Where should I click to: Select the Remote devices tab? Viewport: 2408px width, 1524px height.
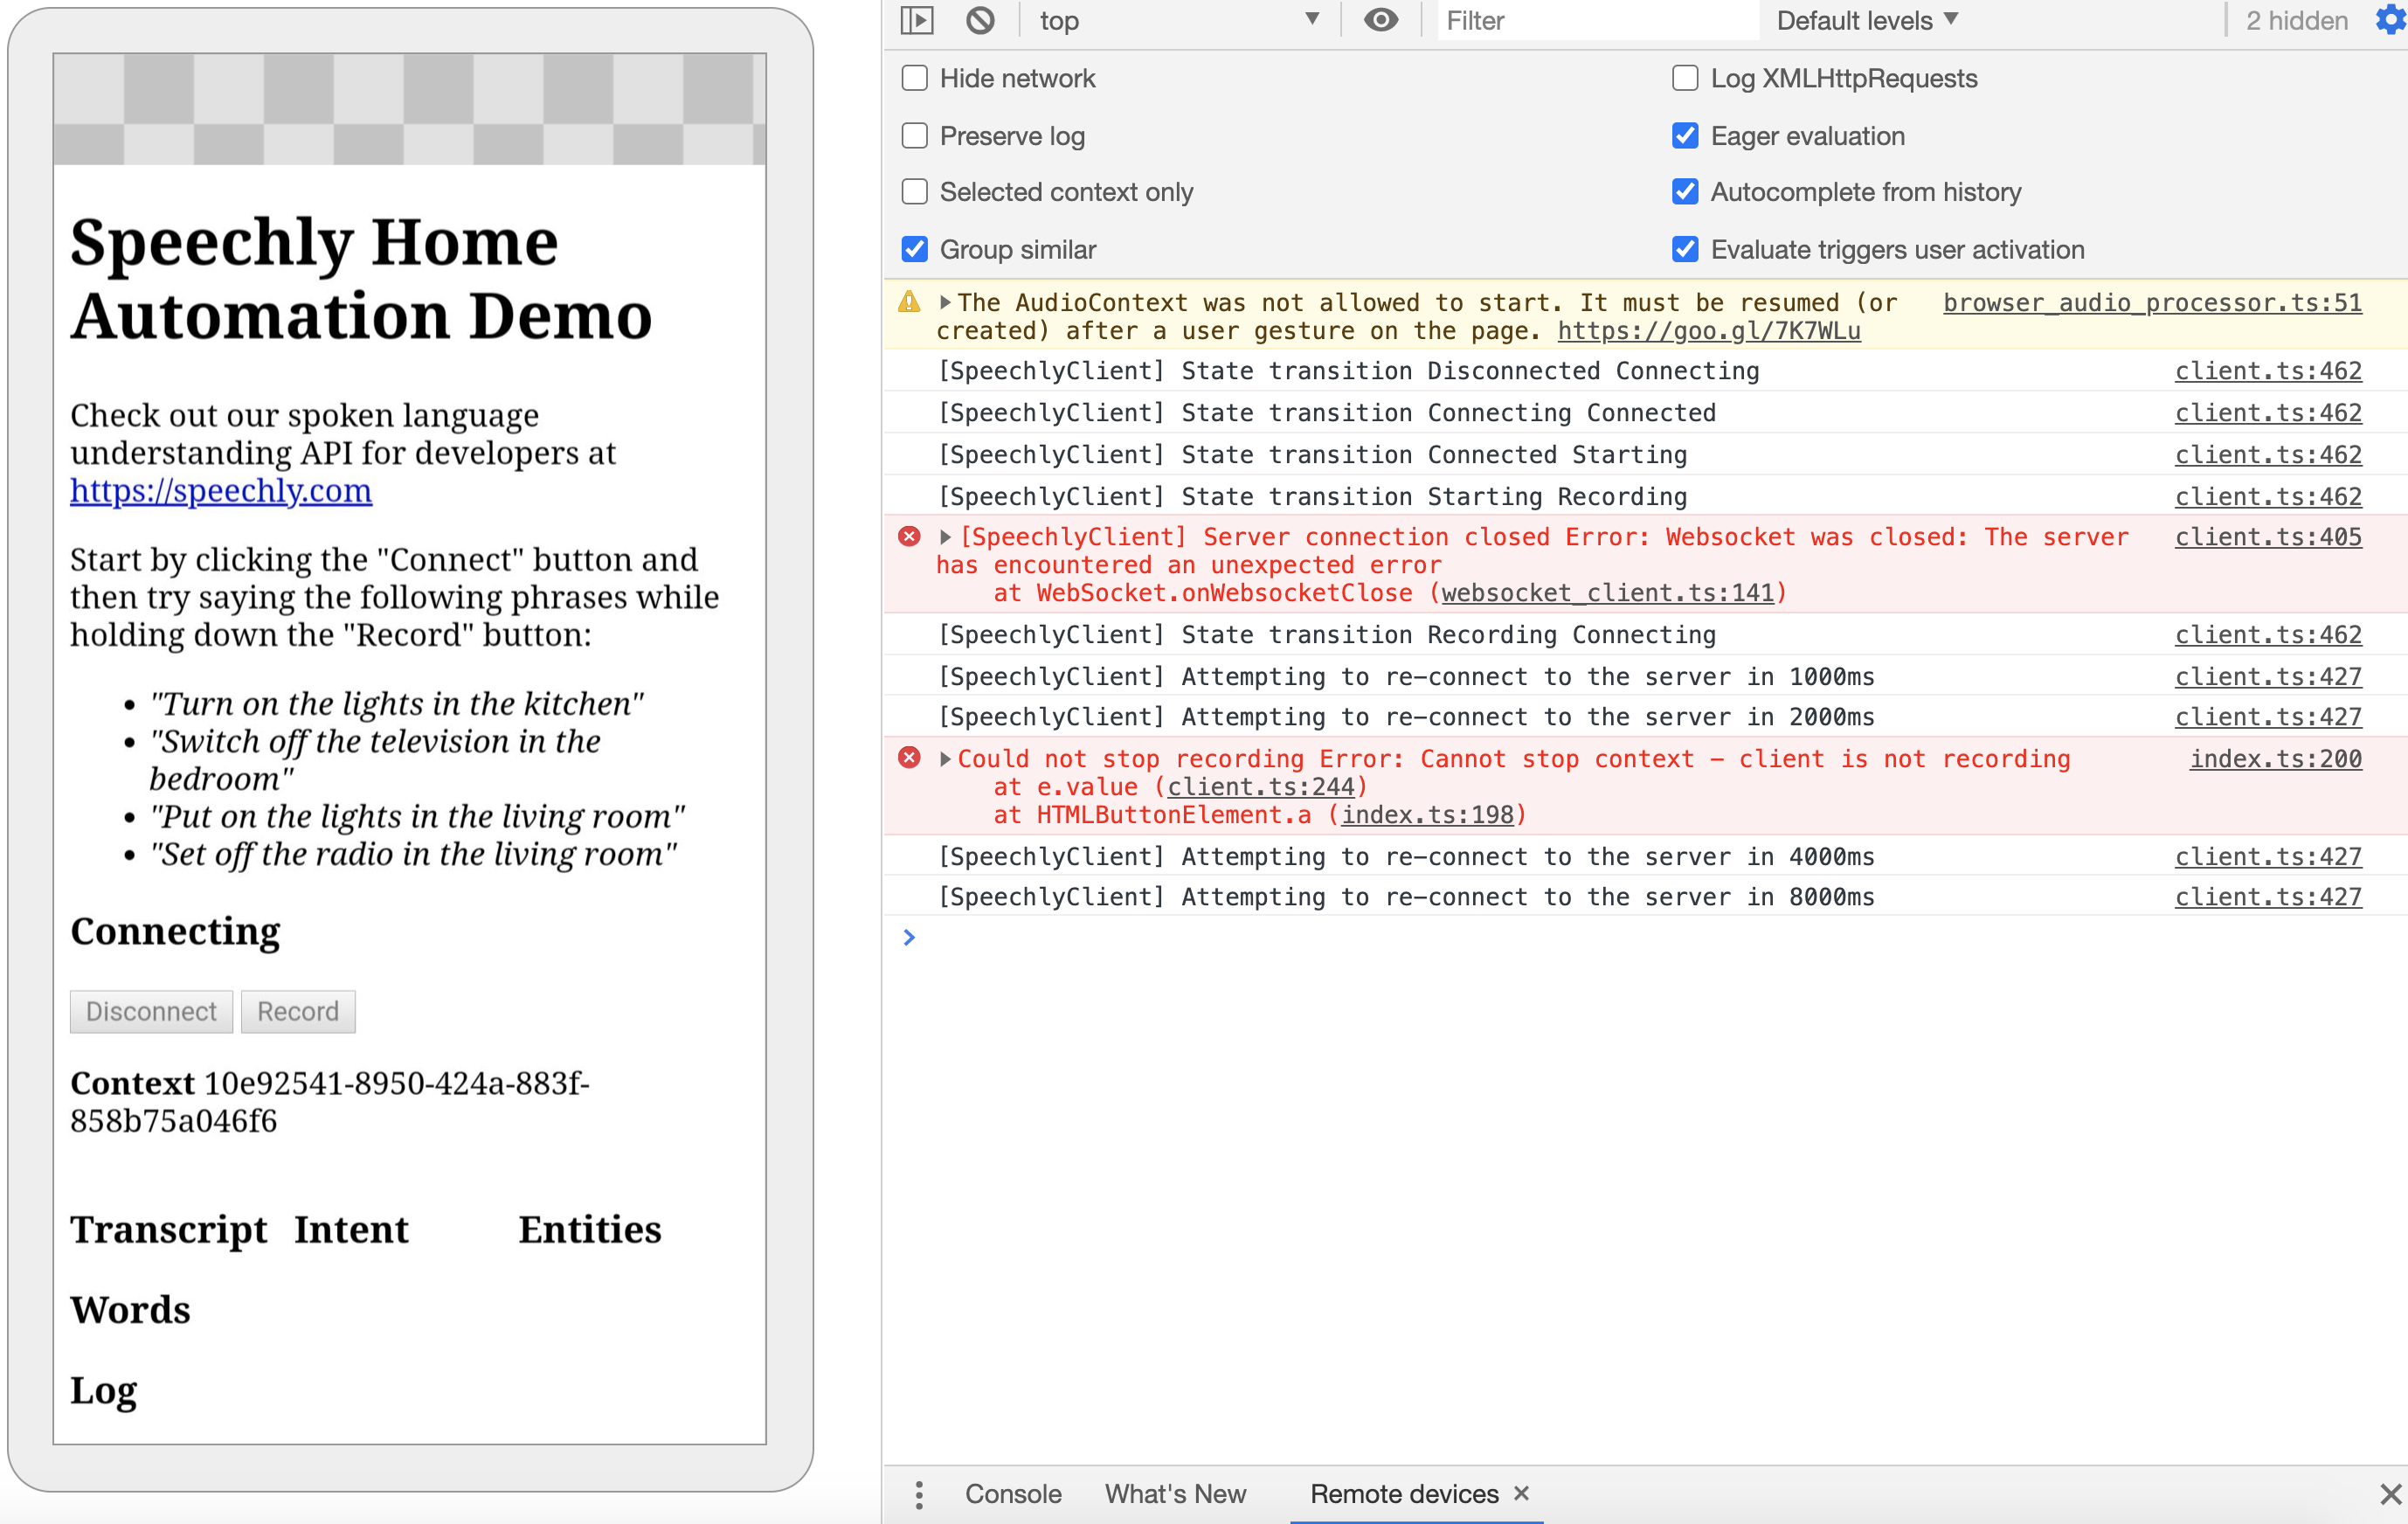pyautogui.click(x=1403, y=1494)
